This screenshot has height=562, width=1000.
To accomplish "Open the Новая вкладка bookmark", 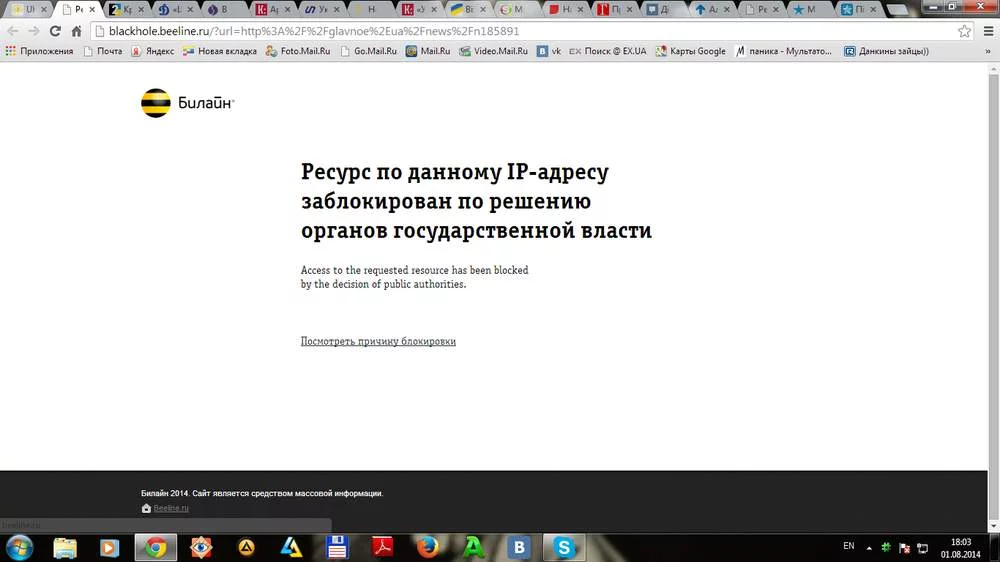I will pos(219,51).
